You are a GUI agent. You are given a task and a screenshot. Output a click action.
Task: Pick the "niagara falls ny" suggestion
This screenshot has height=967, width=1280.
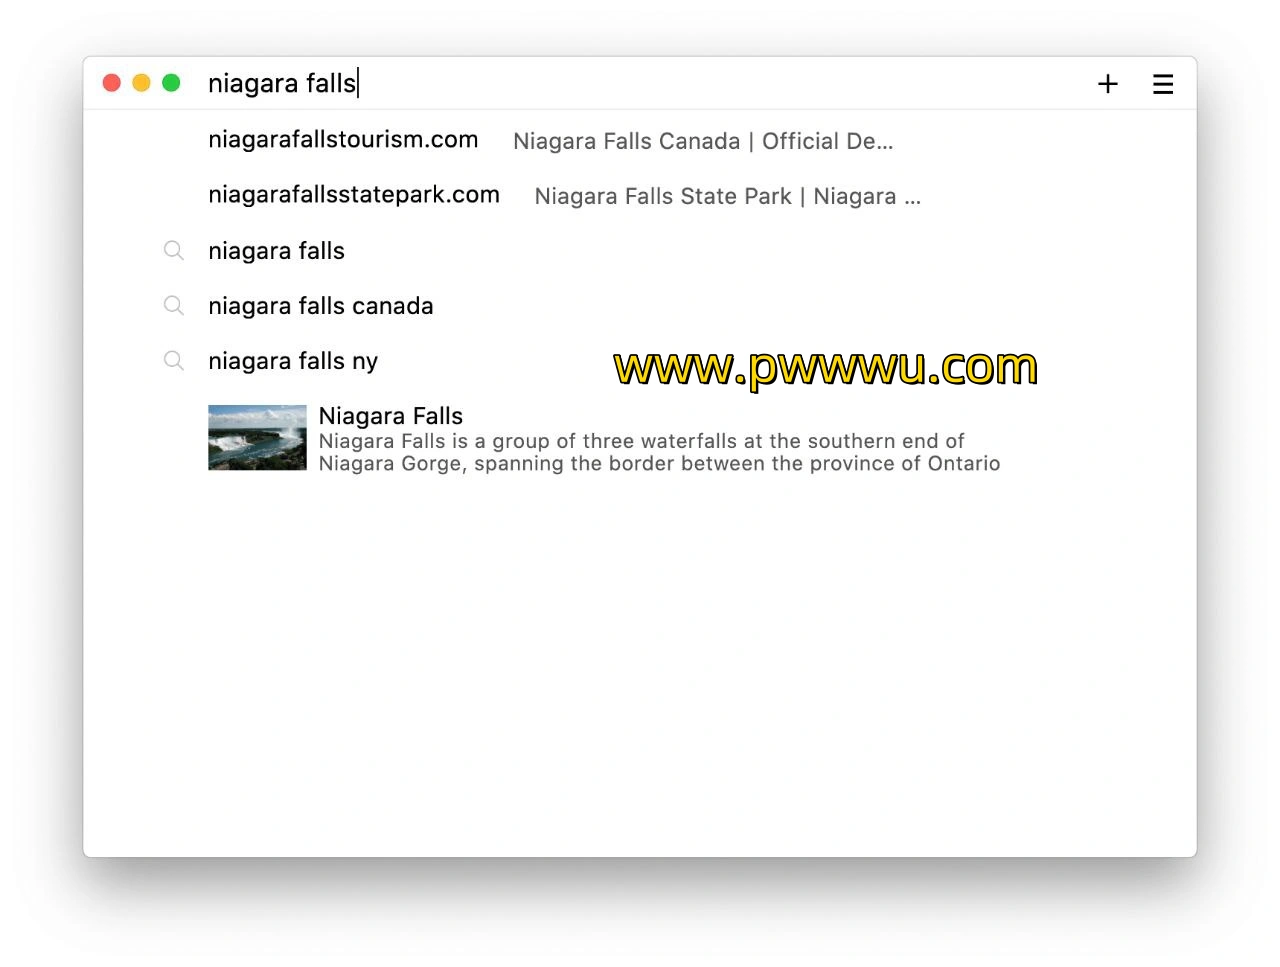click(293, 361)
